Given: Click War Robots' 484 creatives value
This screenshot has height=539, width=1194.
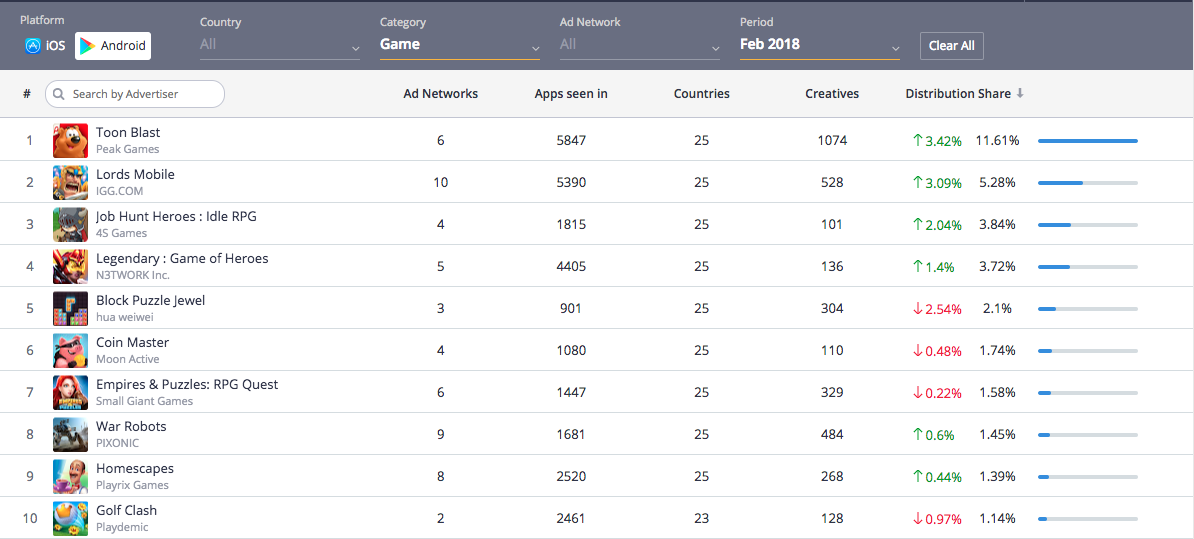Looking at the screenshot, I should click(x=832, y=435).
